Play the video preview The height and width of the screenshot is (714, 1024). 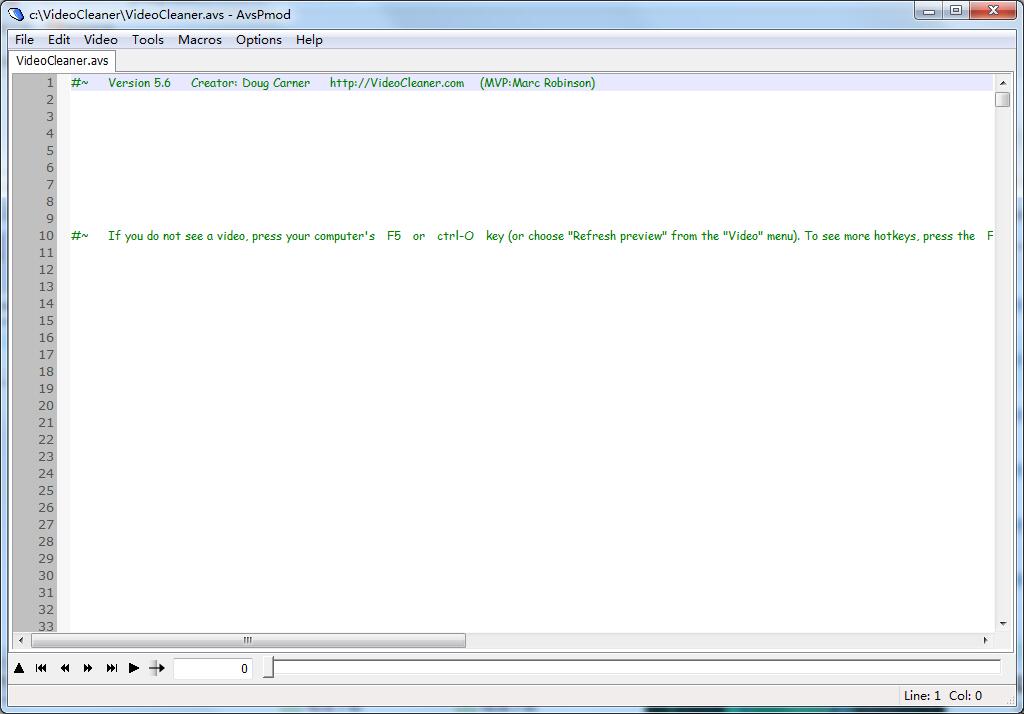[x=134, y=668]
